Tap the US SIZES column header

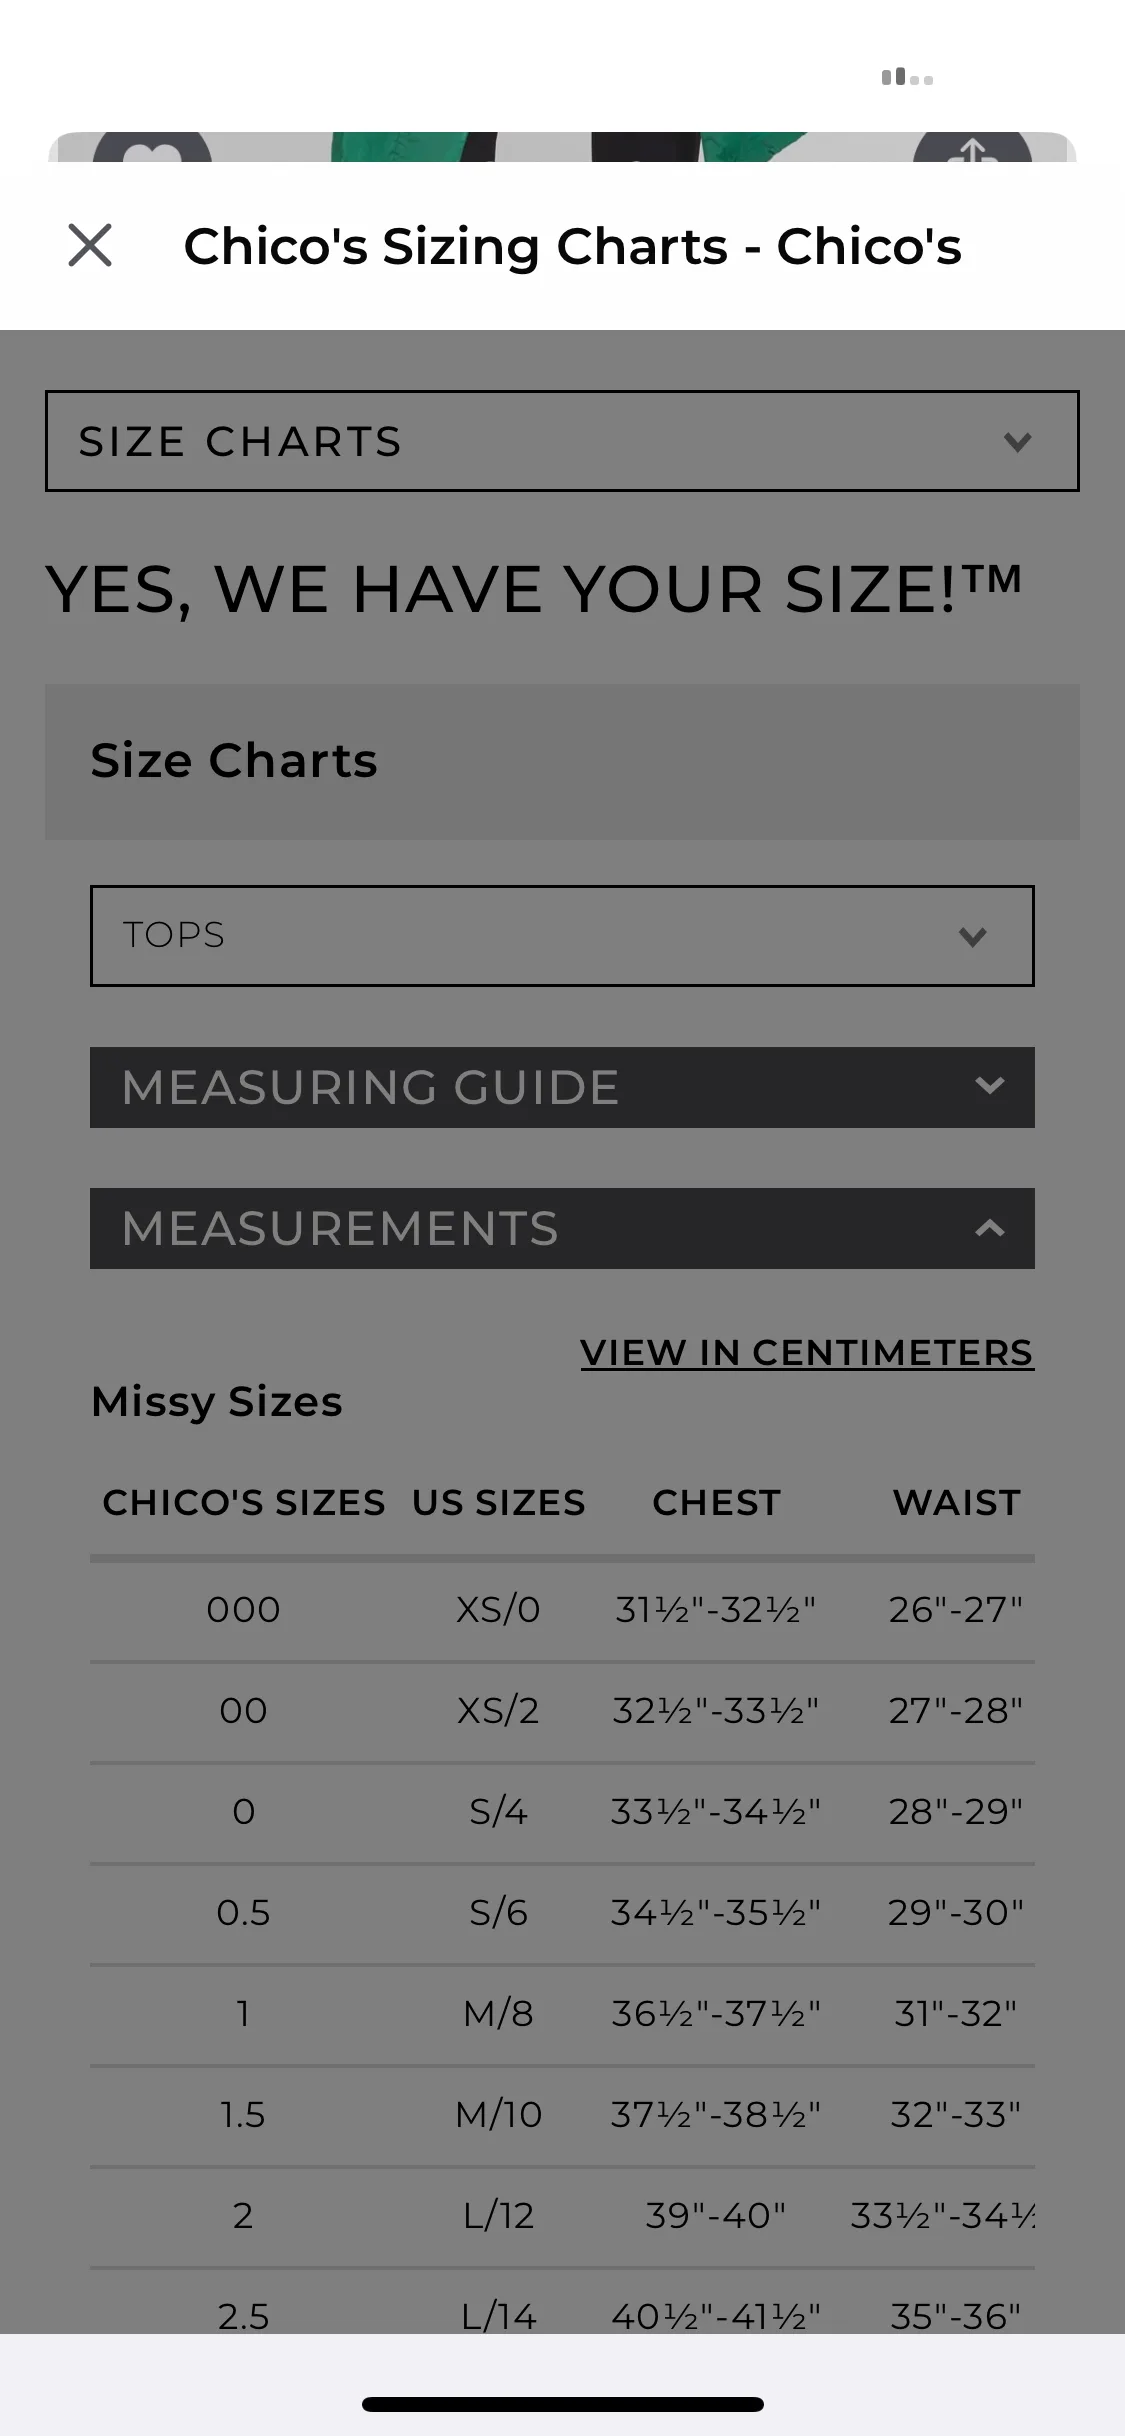(x=498, y=1502)
